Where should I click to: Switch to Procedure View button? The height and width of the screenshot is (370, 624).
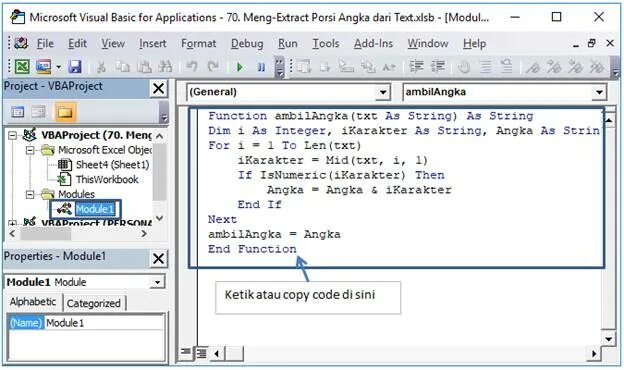[x=185, y=352]
